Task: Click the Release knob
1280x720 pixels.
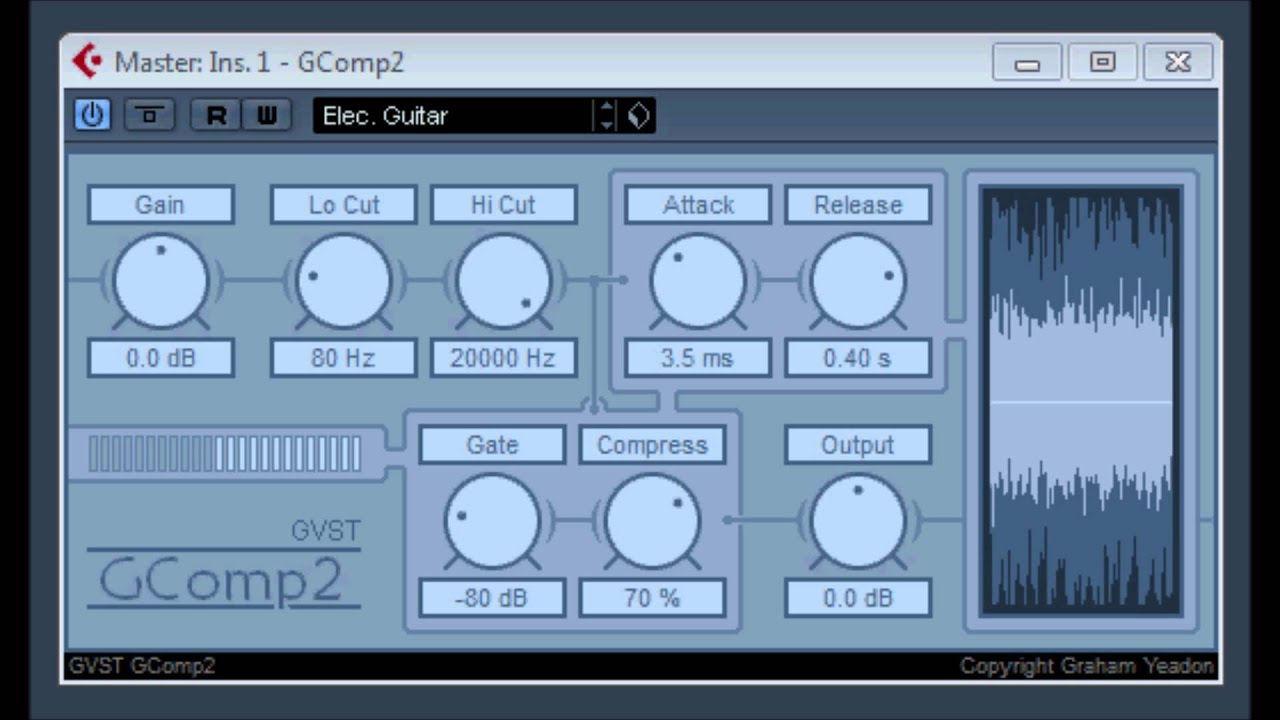Action: [858, 281]
